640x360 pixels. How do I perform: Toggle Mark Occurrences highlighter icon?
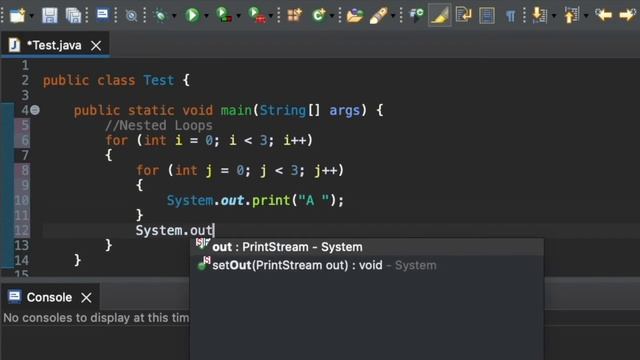(x=440, y=16)
